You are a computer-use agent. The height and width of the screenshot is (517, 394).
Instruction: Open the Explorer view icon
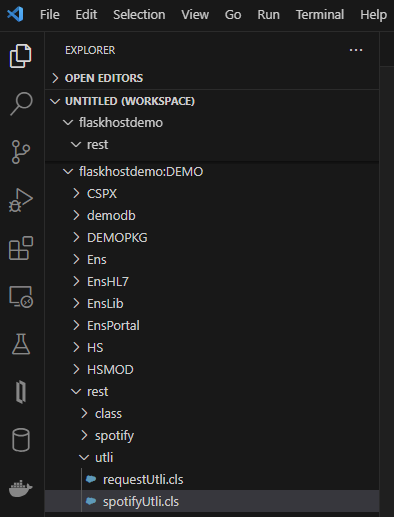[21, 56]
